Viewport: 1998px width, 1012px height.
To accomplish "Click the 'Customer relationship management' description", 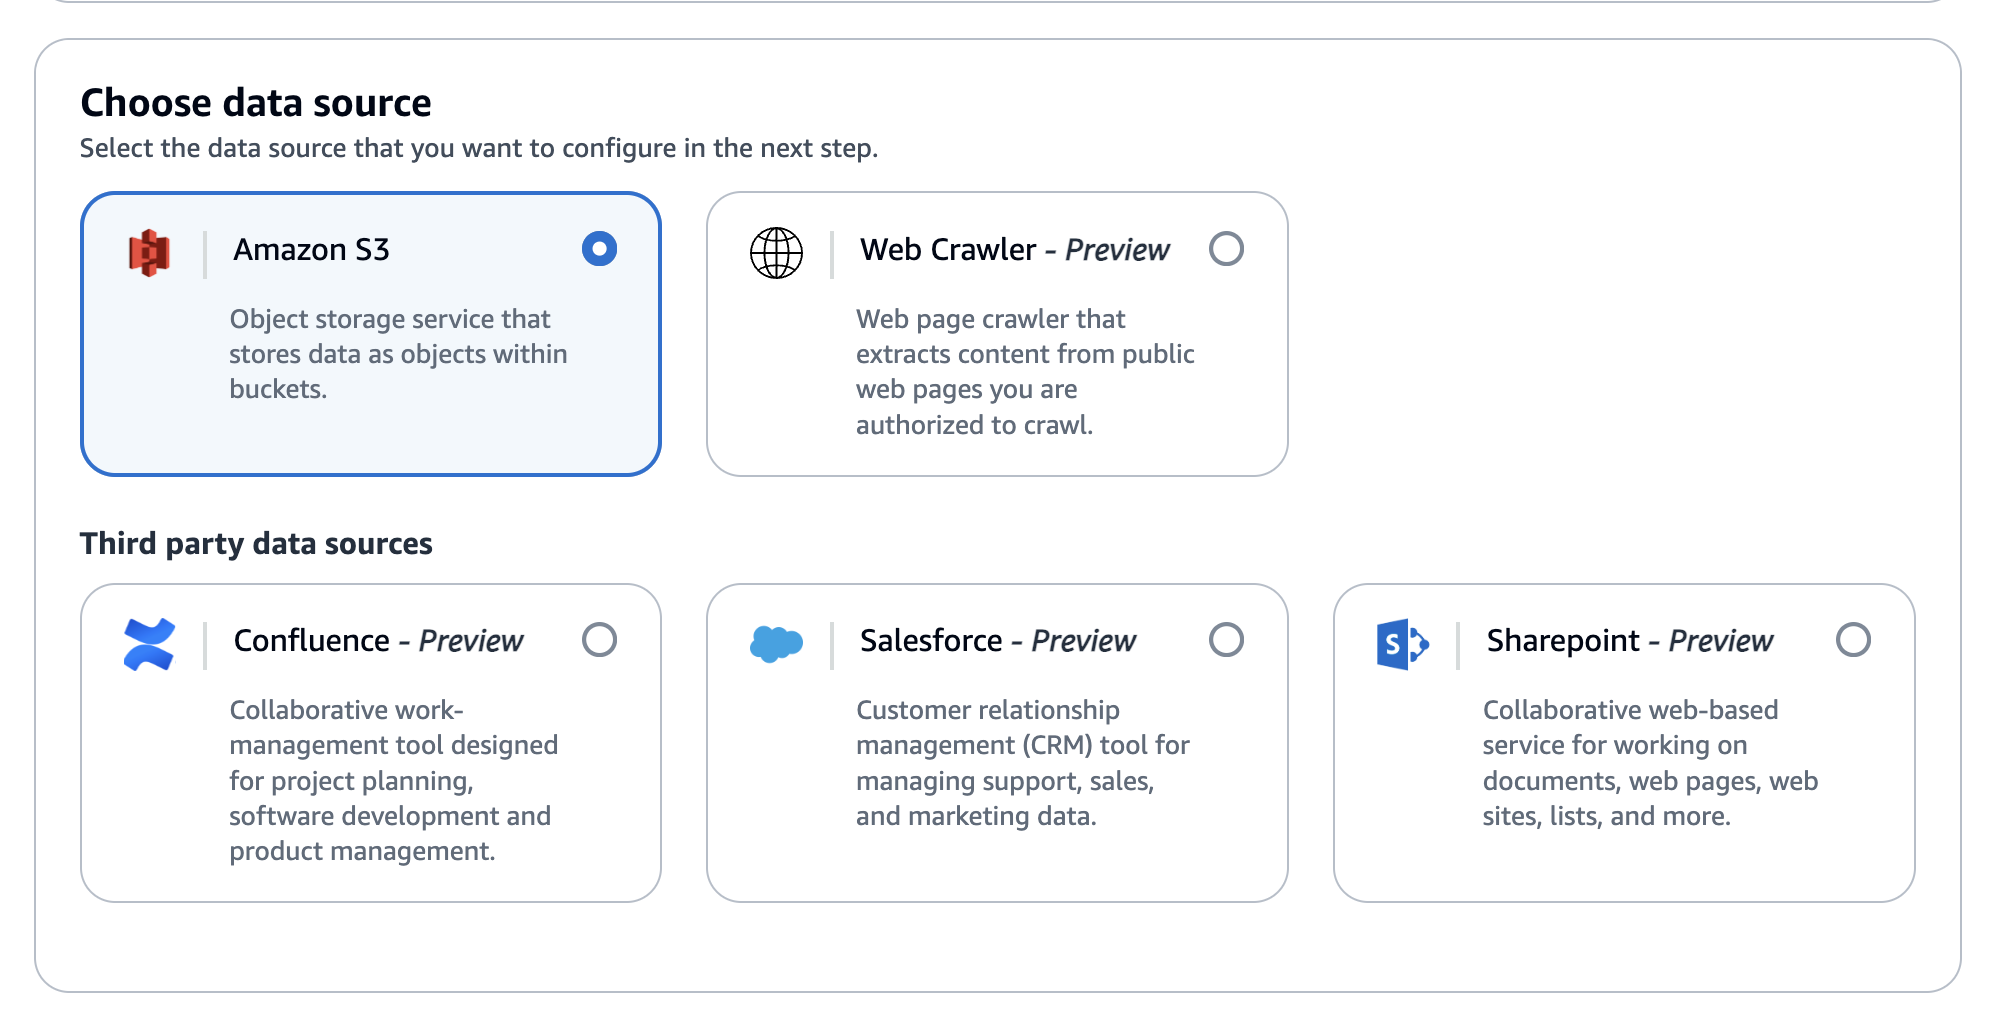I will (x=1022, y=763).
